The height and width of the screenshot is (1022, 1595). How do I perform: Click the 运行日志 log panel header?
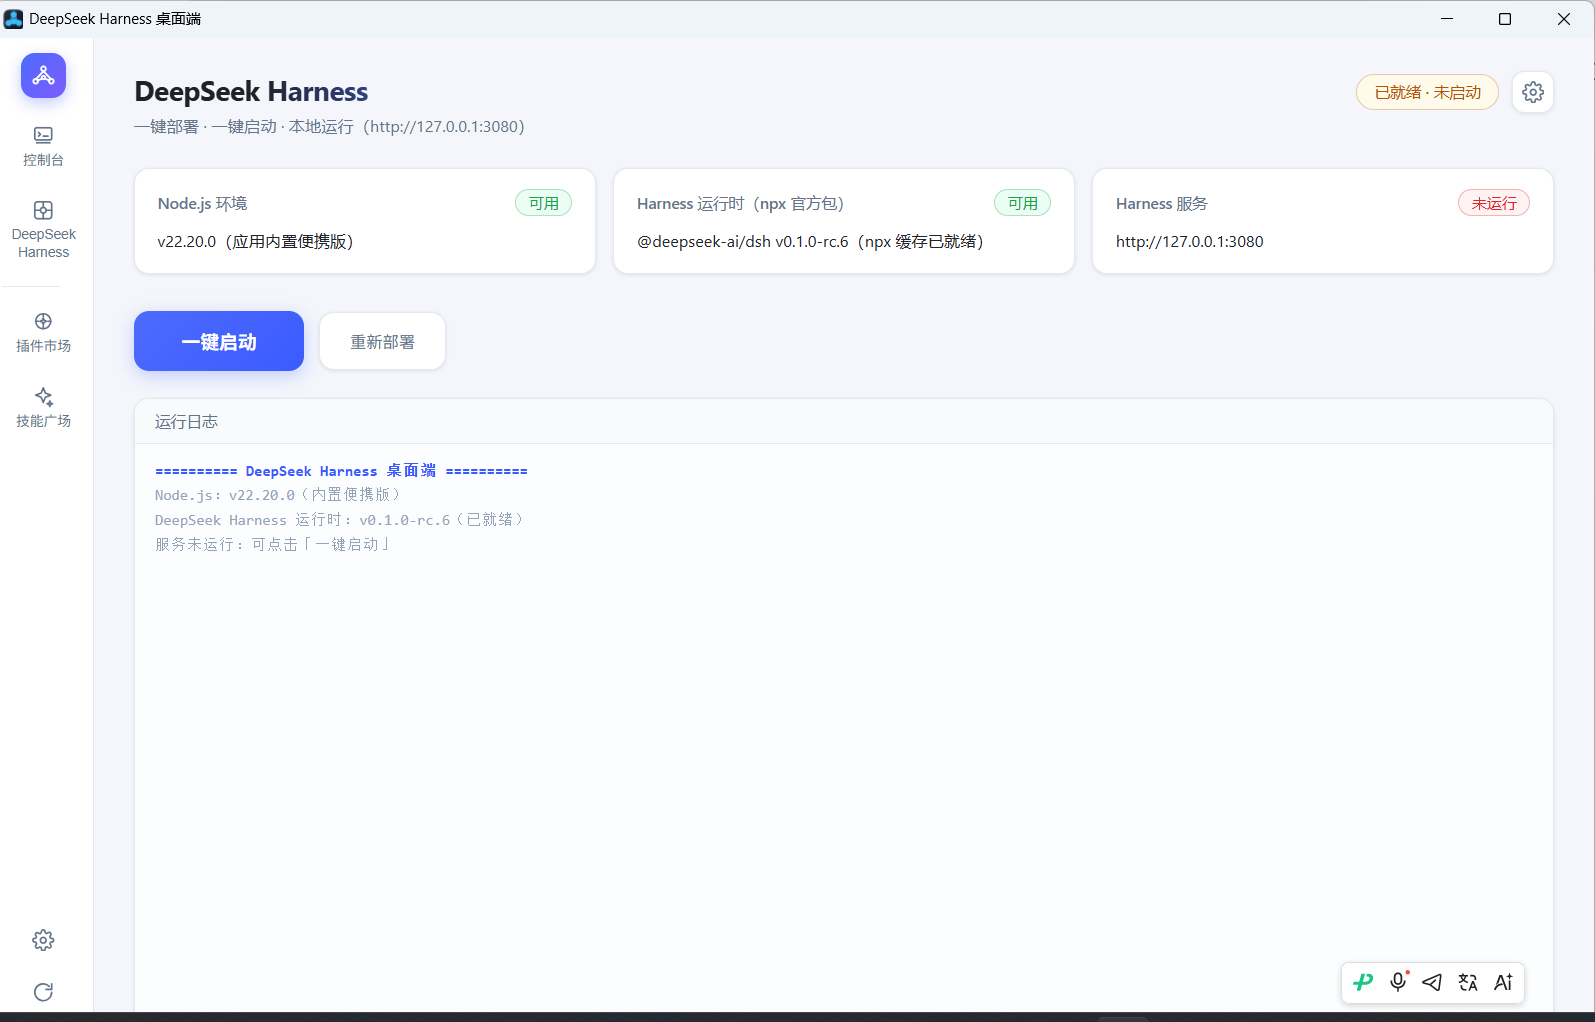coord(844,422)
